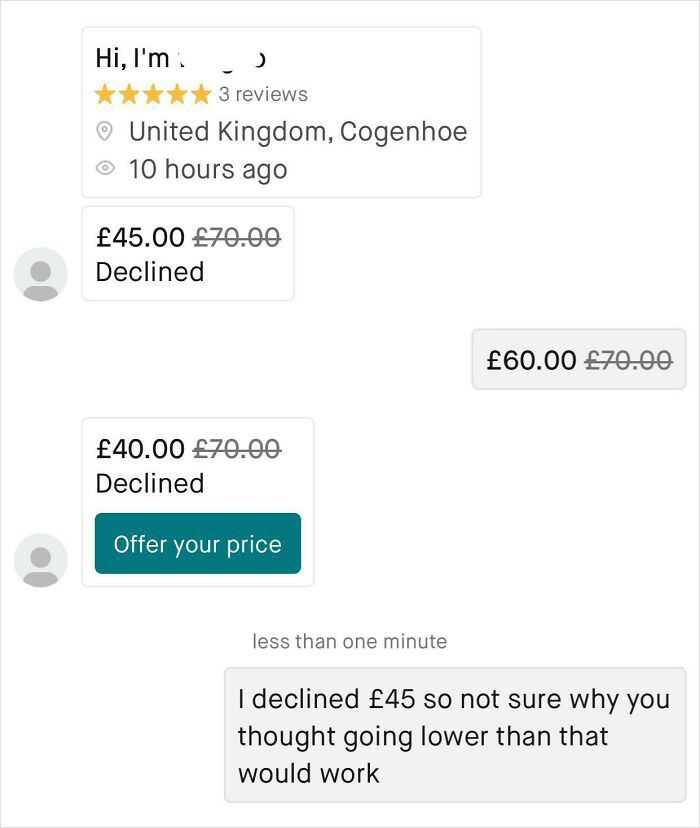Click the eye icon beside 10 hours ago
This screenshot has height=828, width=700.
pyautogui.click(x=104, y=169)
